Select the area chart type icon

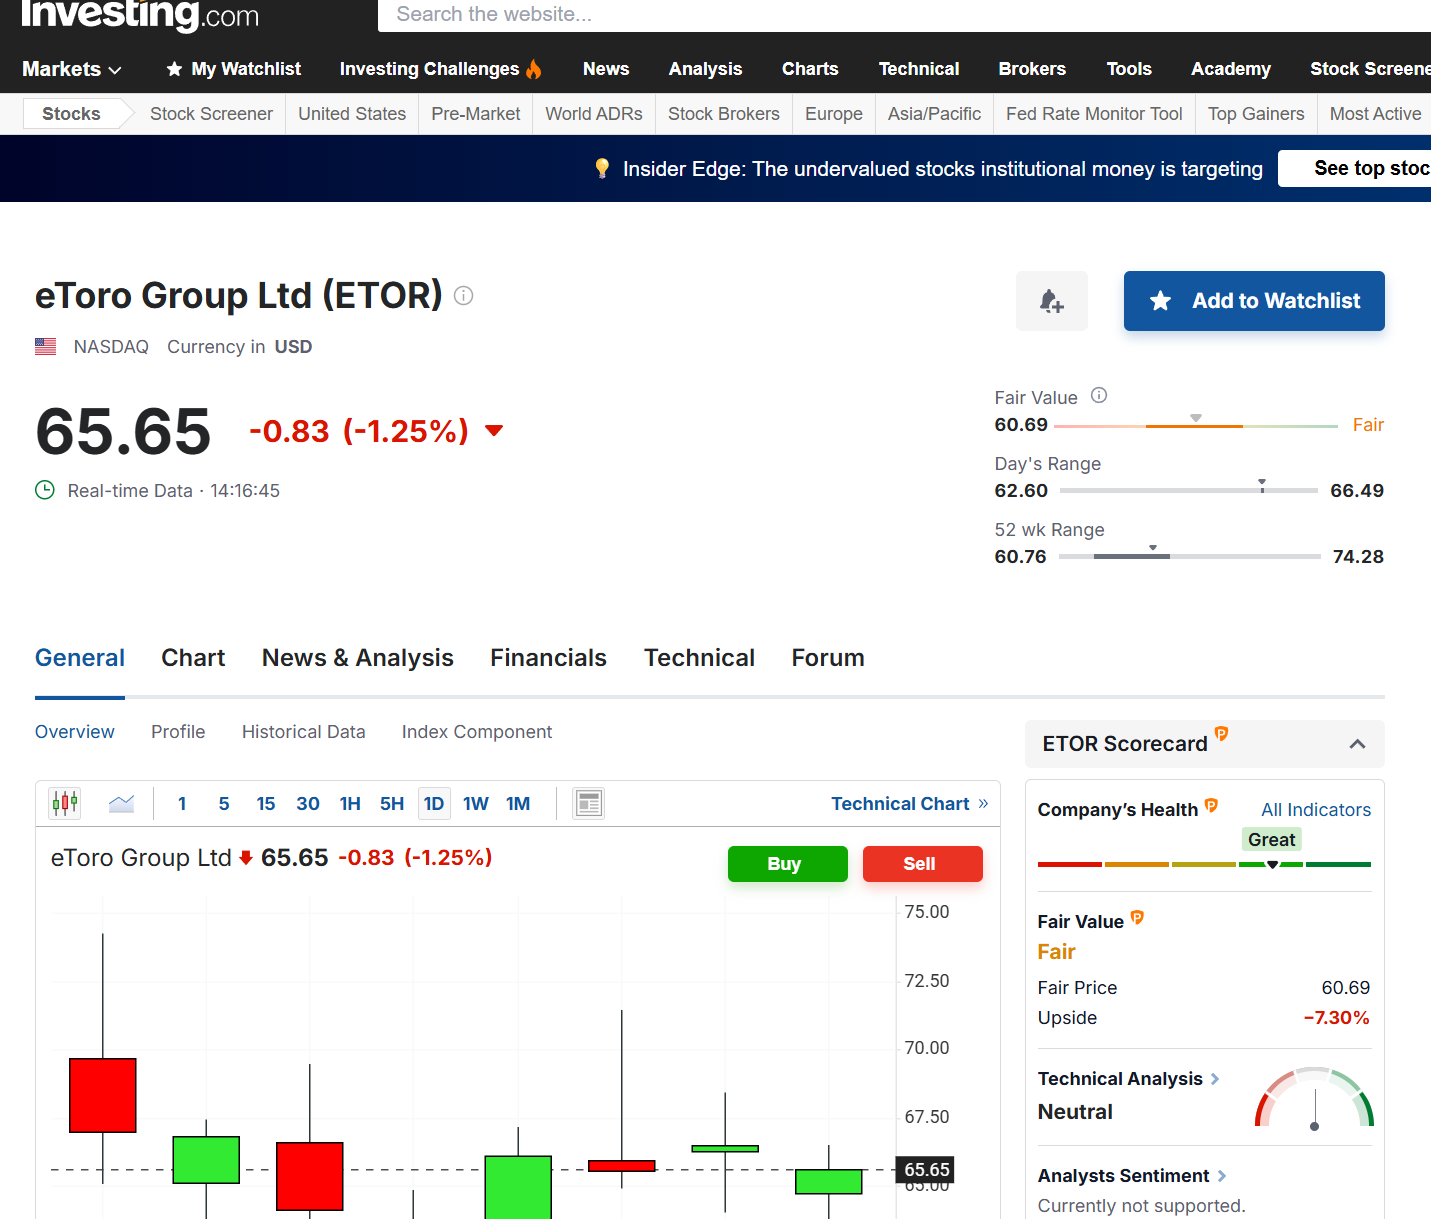pyautogui.click(x=121, y=803)
